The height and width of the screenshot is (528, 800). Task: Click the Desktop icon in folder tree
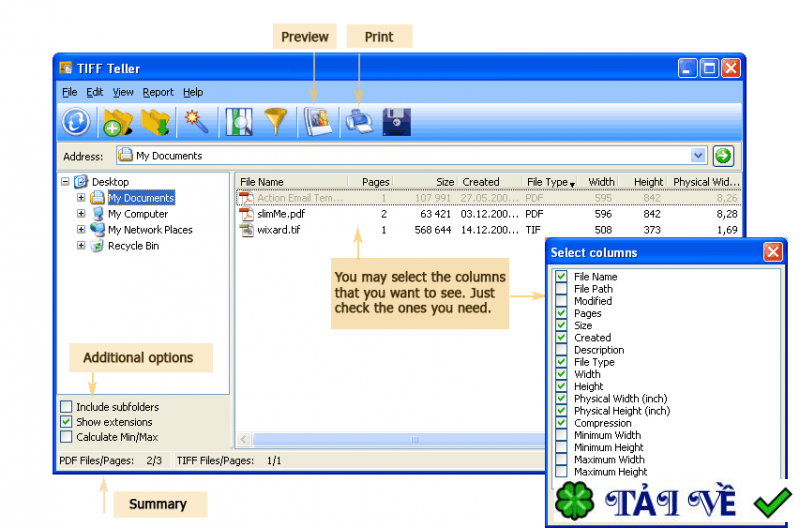point(81,182)
